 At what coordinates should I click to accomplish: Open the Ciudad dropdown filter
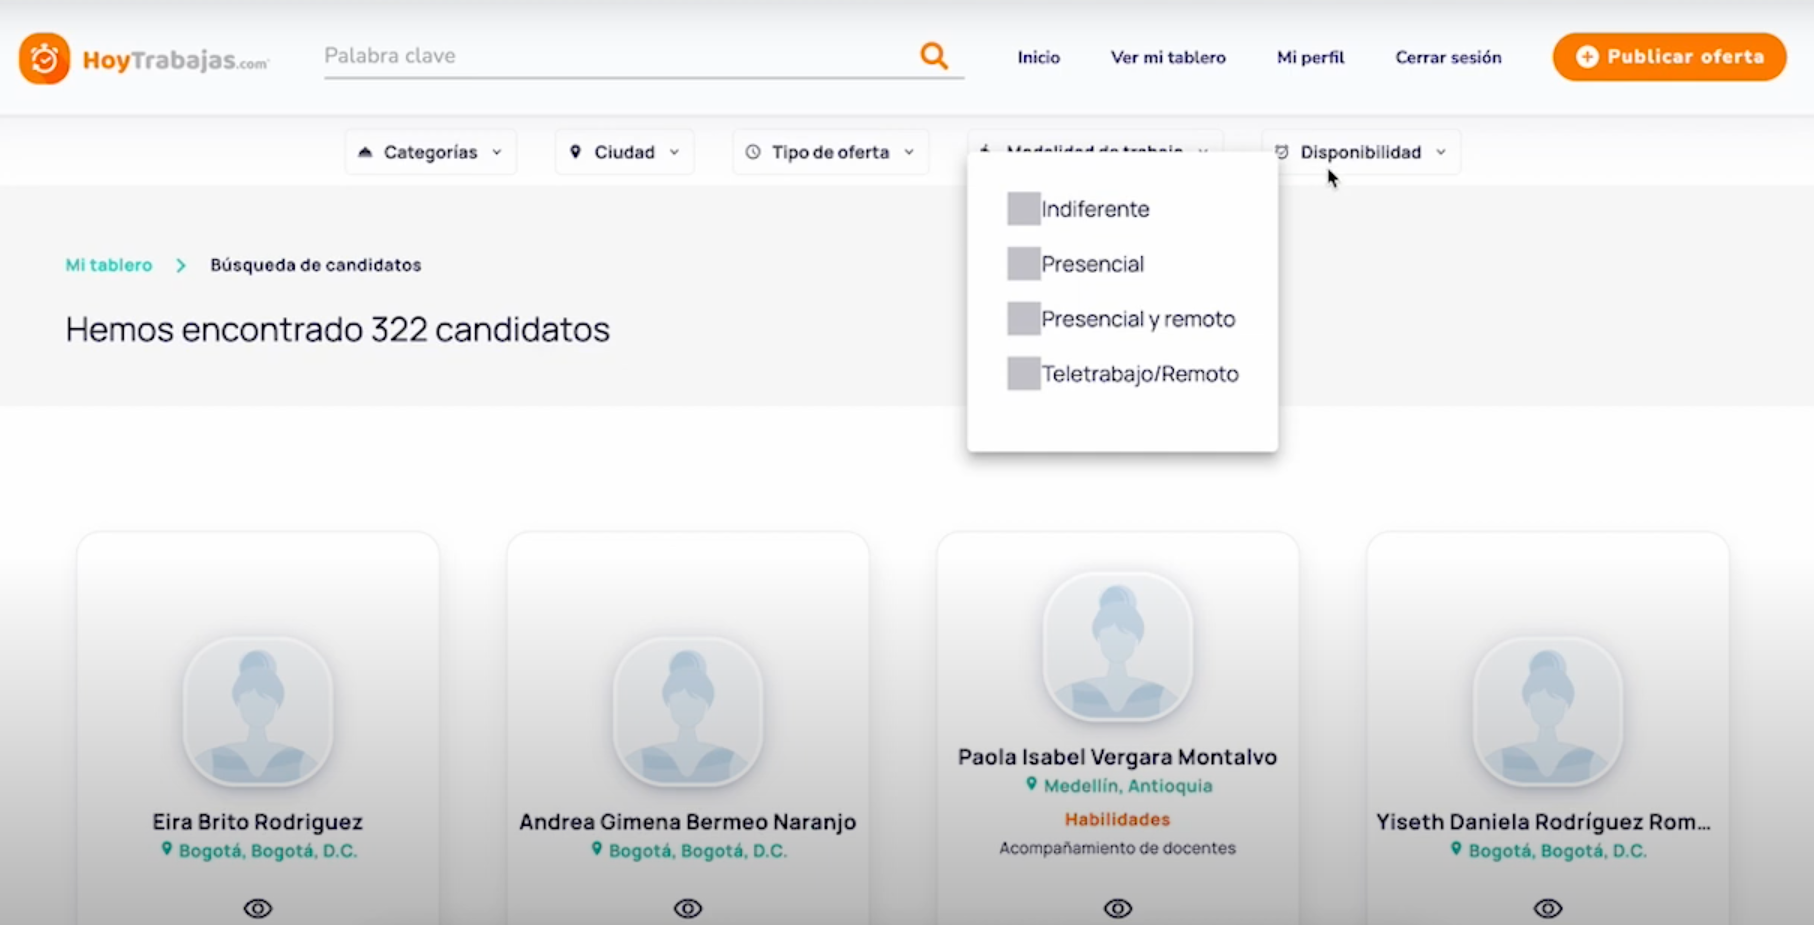coord(625,152)
